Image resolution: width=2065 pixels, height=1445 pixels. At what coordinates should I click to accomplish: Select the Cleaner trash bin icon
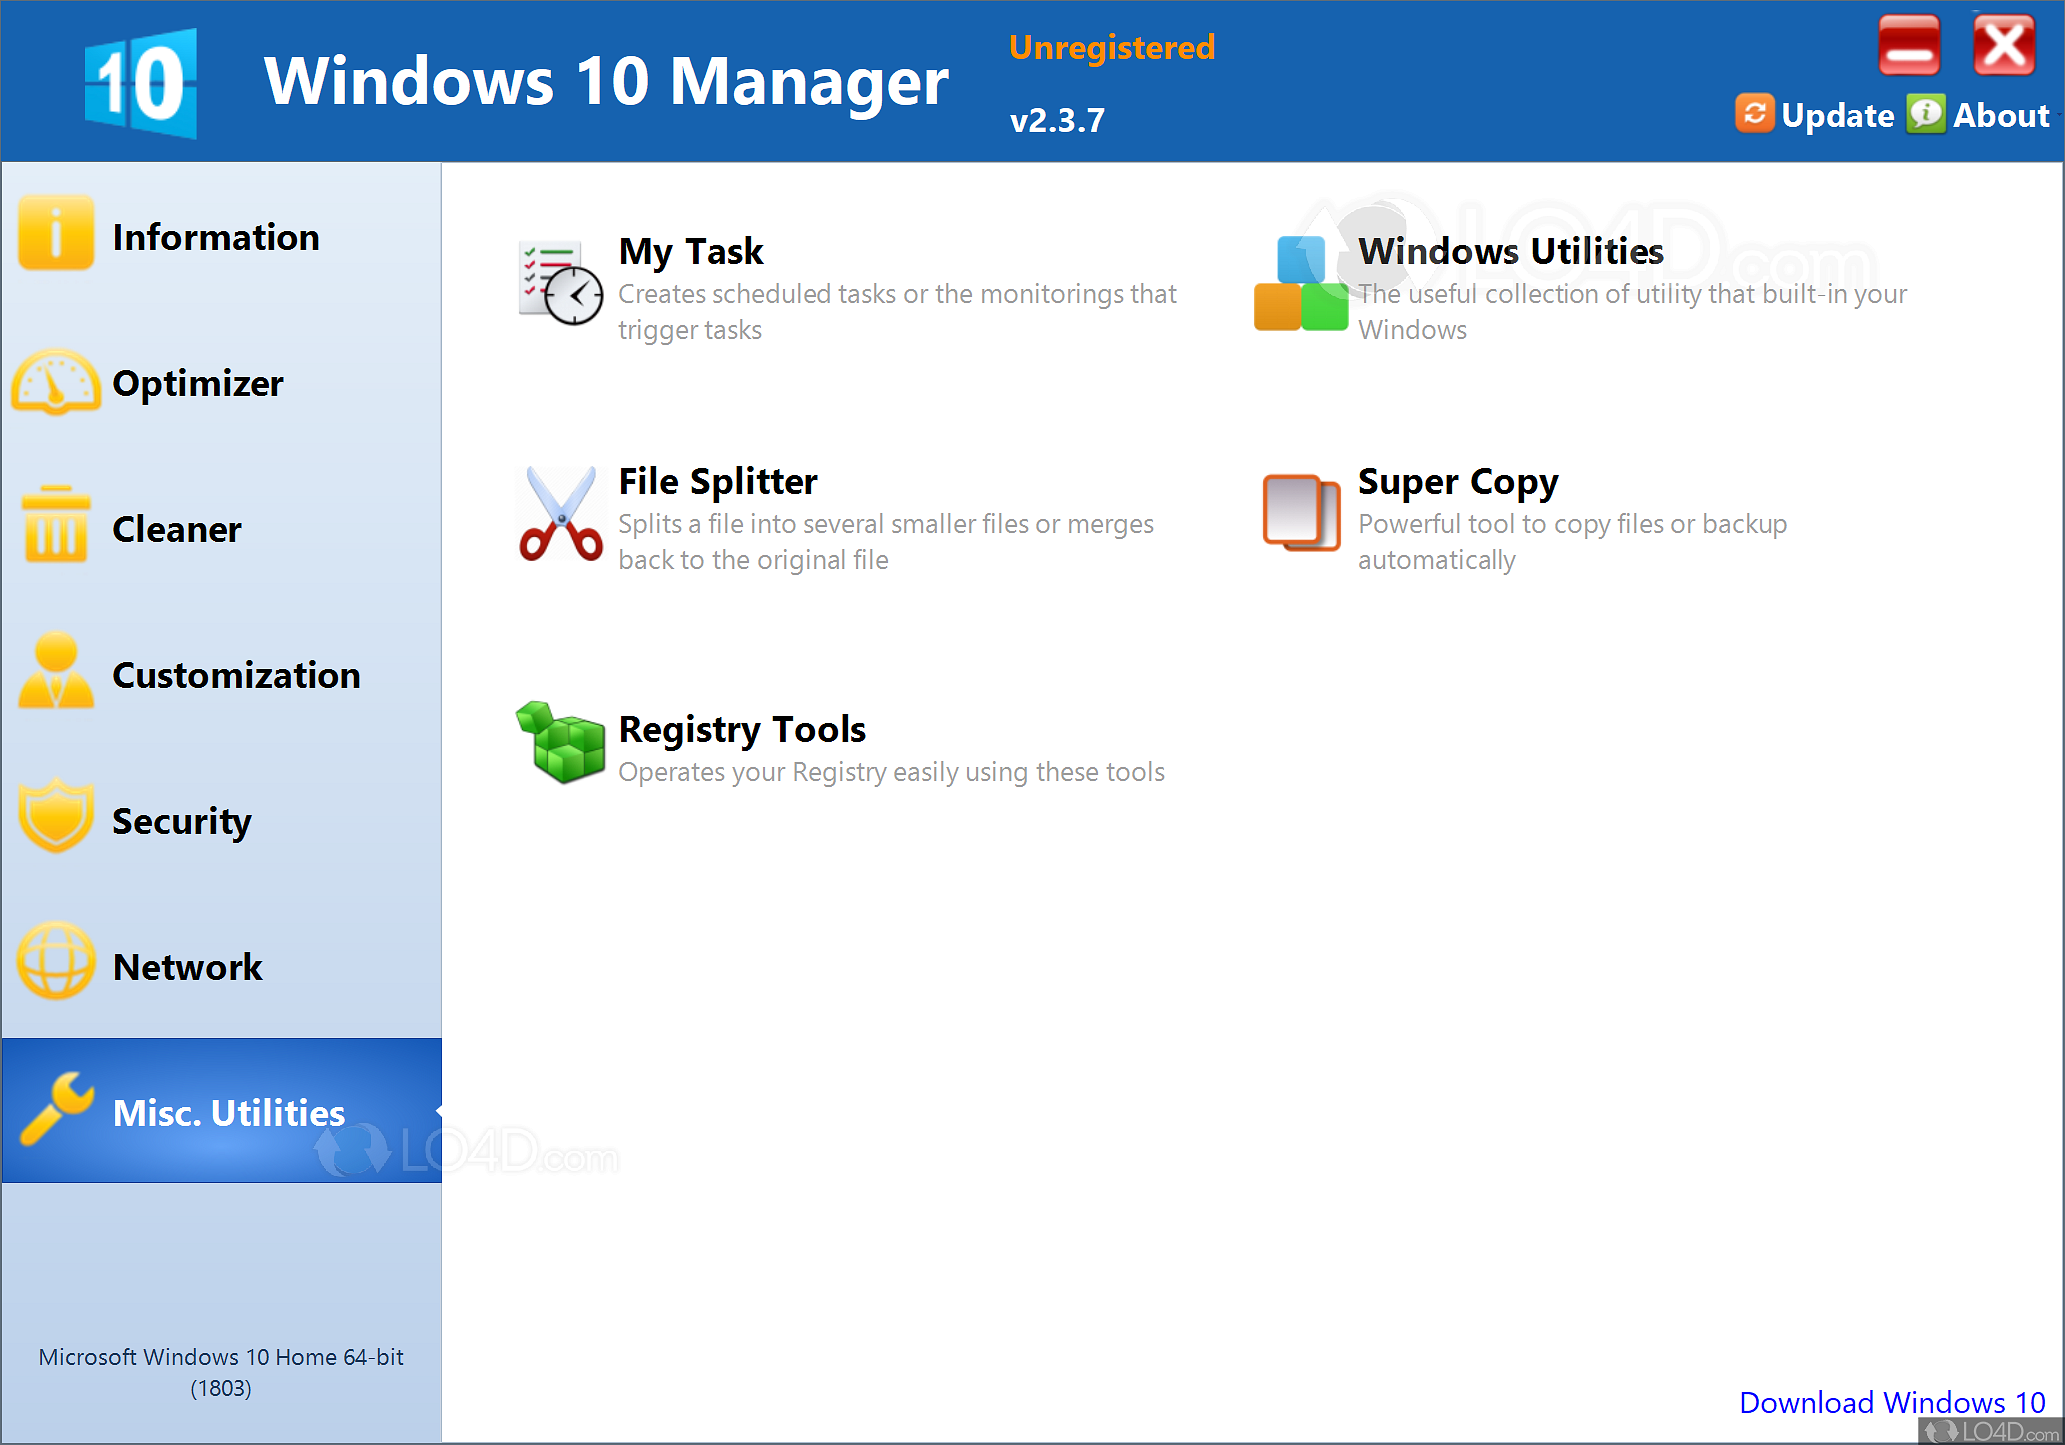click(56, 527)
